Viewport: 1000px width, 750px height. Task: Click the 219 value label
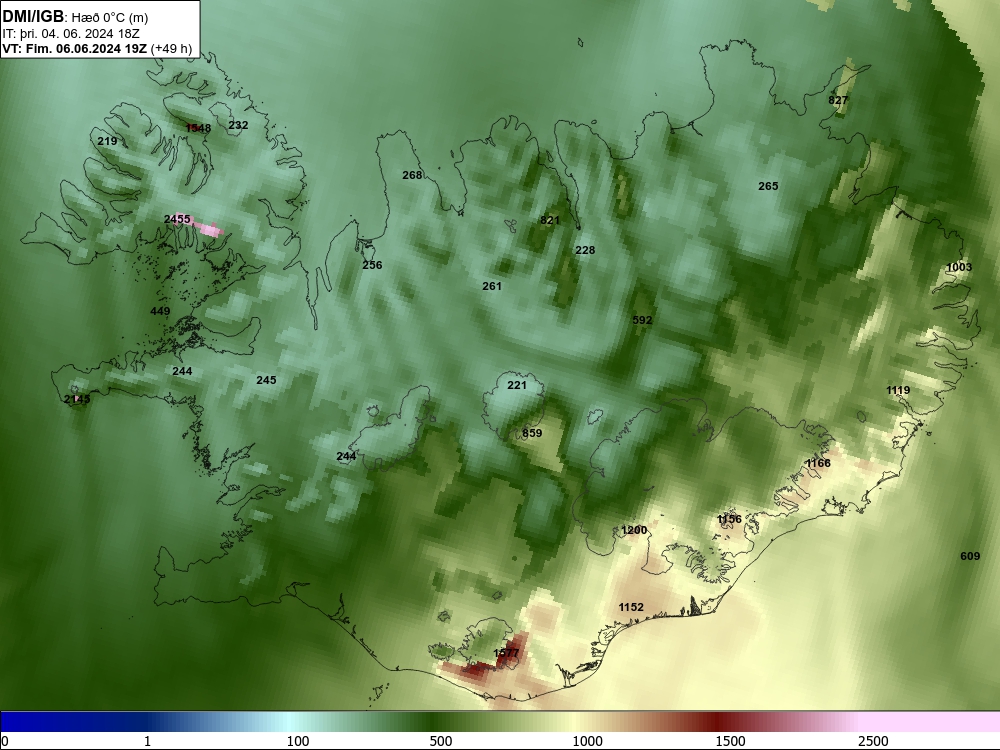click(x=107, y=141)
